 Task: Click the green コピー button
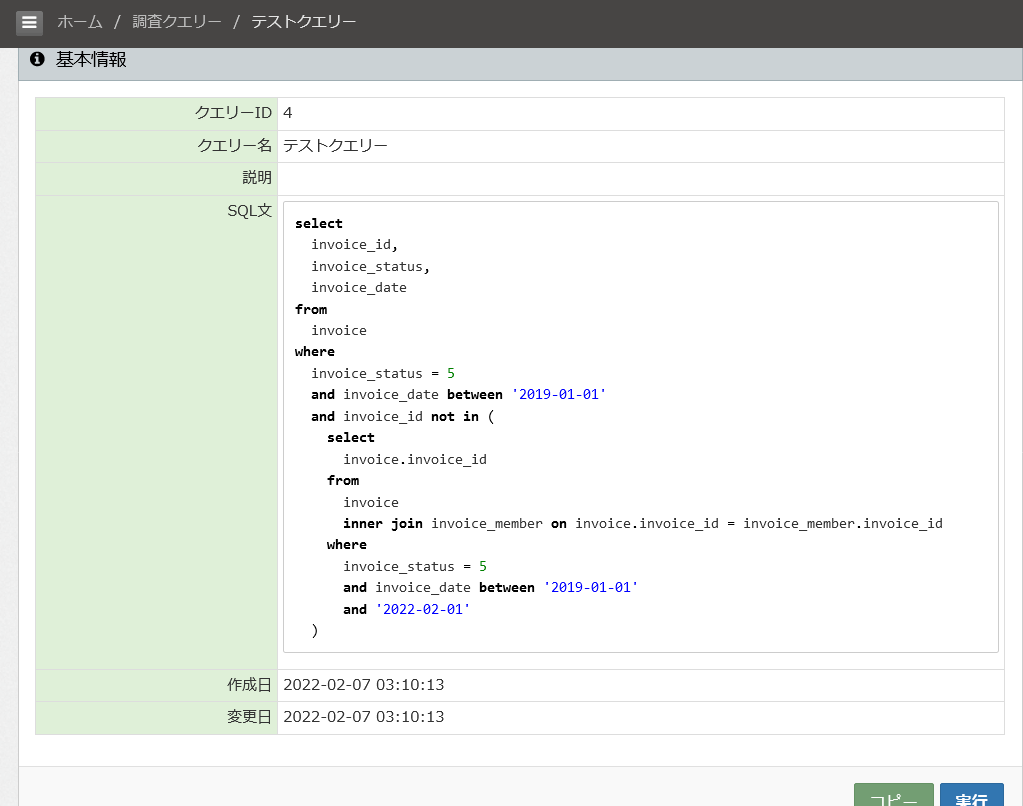point(893,796)
